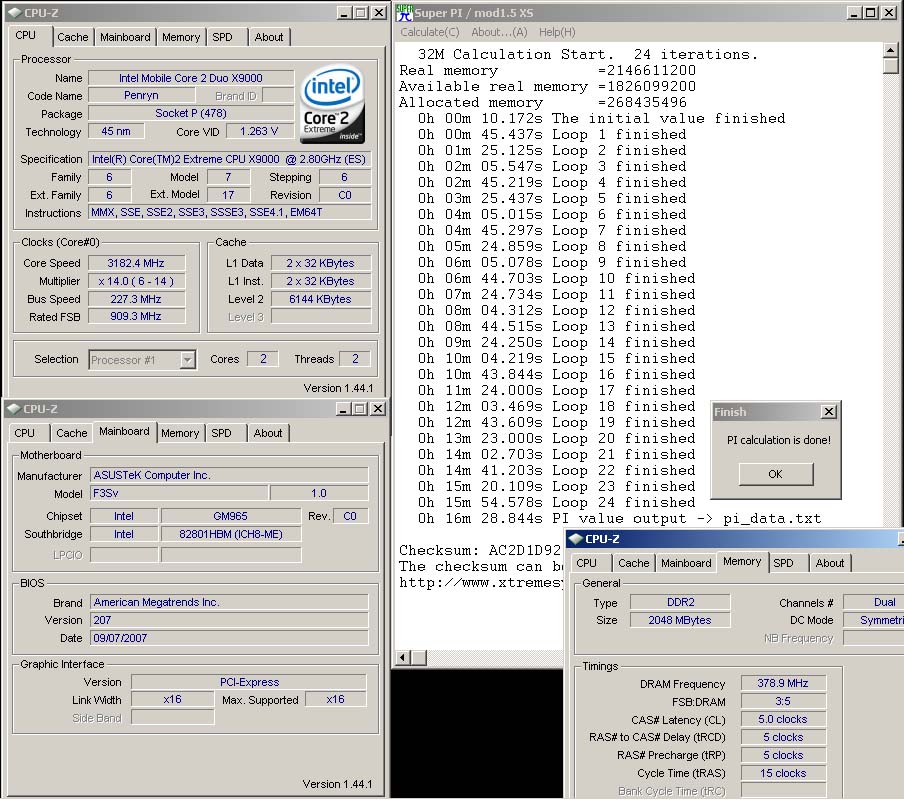Click the Loop 24 finished line
This screenshot has width=904, height=800.
pyautogui.click(x=557, y=503)
